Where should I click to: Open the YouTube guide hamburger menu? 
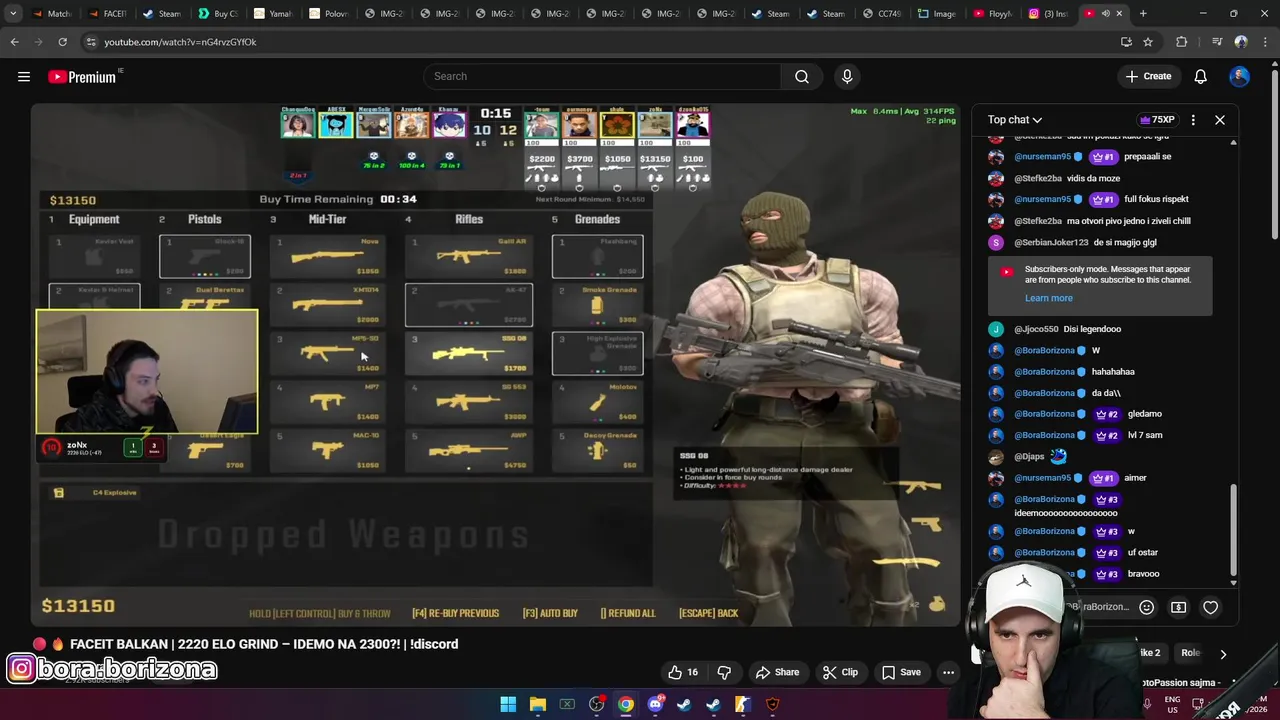click(x=24, y=77)
